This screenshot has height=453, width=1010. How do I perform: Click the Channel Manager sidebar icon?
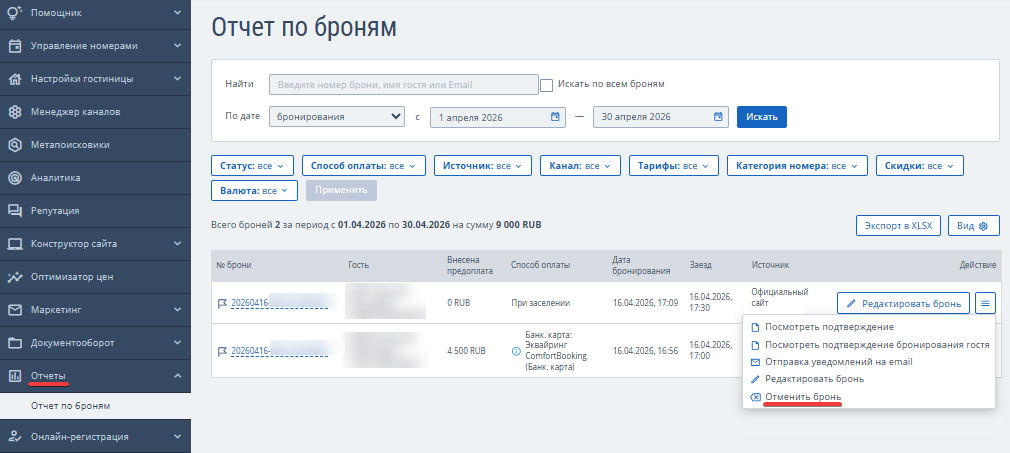(15, 112)
